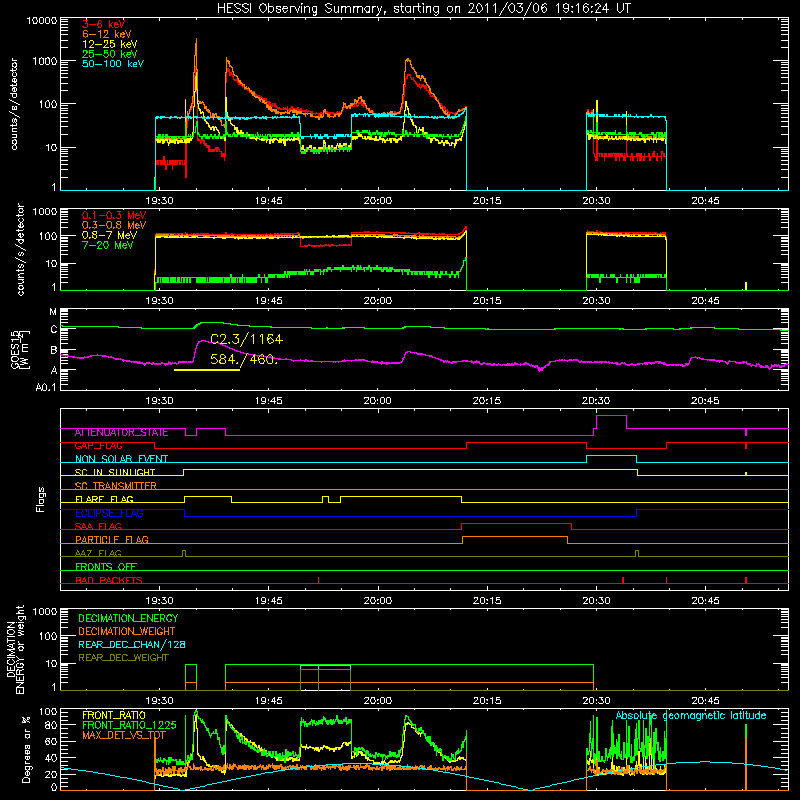The height and width of the screenshot is (800, 800).
Task: Click the C2.3/1164 flare annotation
Action: [x=246, y=339]
